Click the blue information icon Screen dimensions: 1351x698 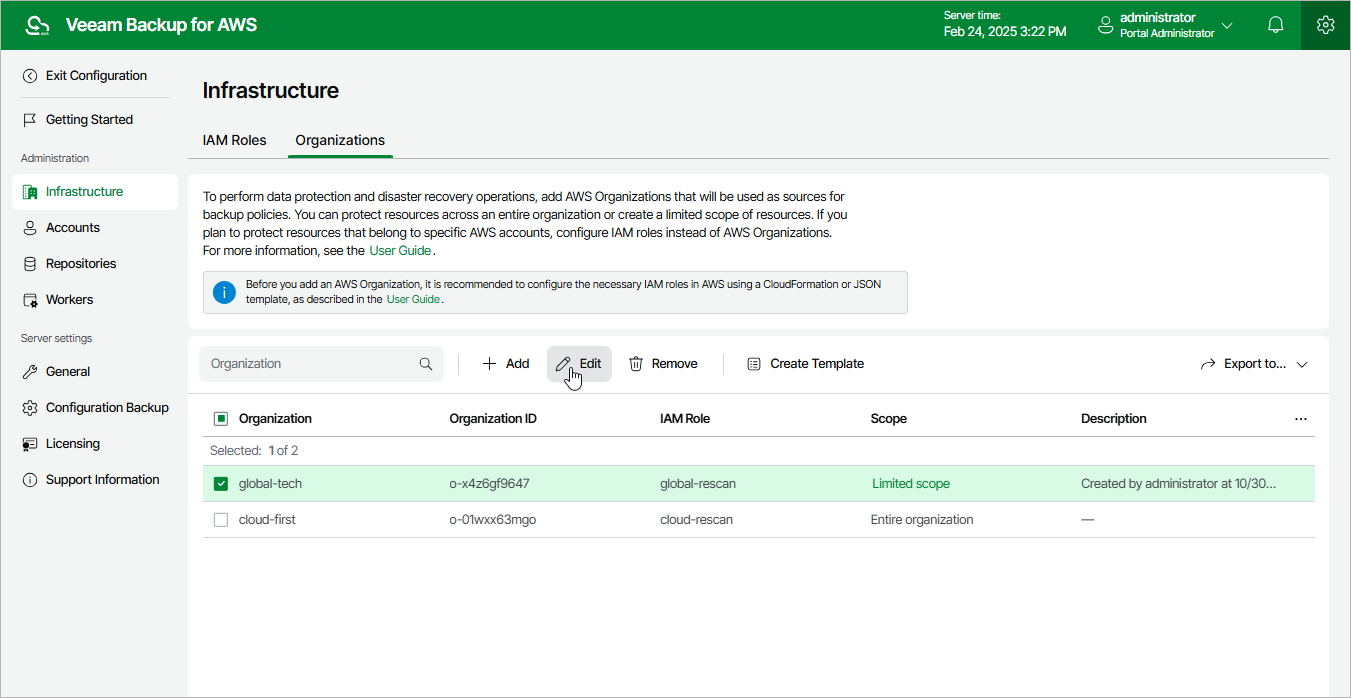coord(225,292)
